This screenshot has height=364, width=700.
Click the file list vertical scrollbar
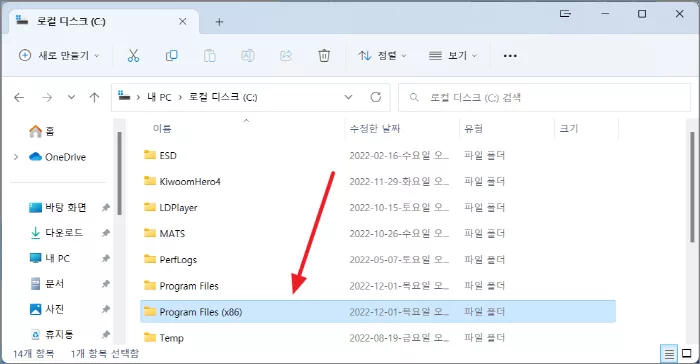(x=692, y=188)
